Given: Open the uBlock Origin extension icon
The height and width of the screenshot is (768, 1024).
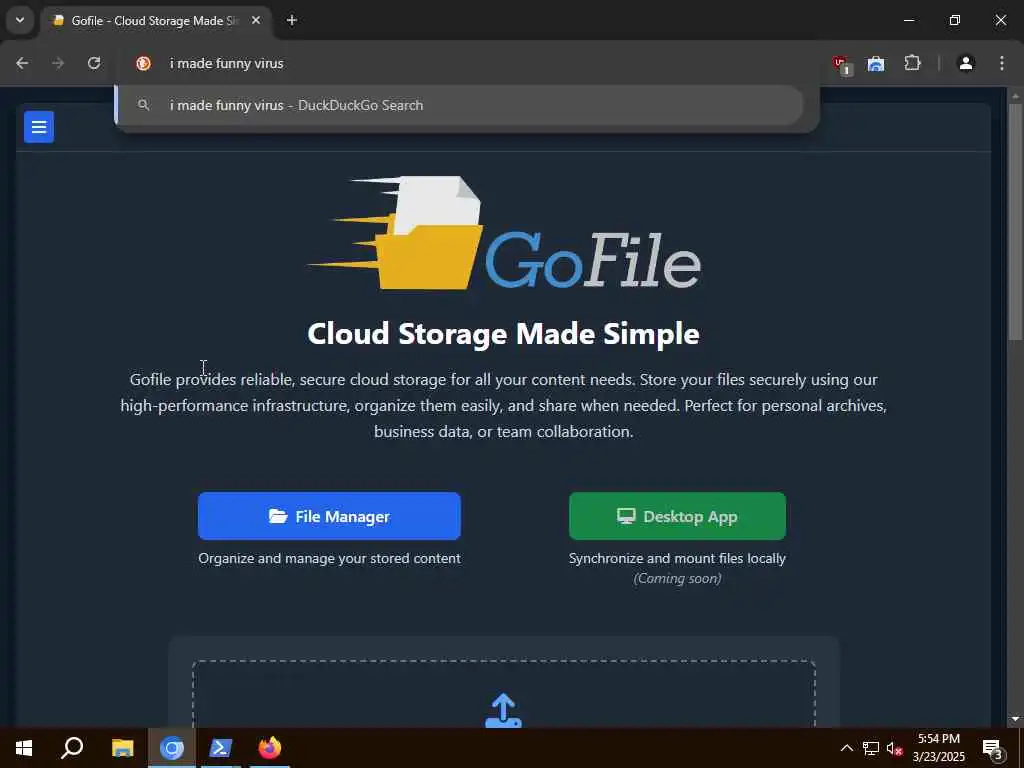Looking at the screenshot, I should click(842, 64).
